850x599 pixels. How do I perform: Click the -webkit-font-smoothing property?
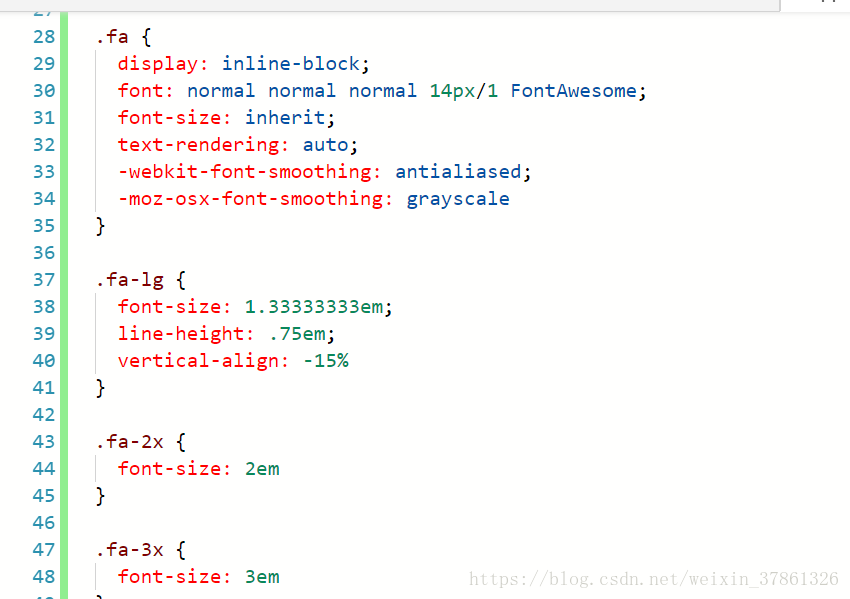(244, 172)
